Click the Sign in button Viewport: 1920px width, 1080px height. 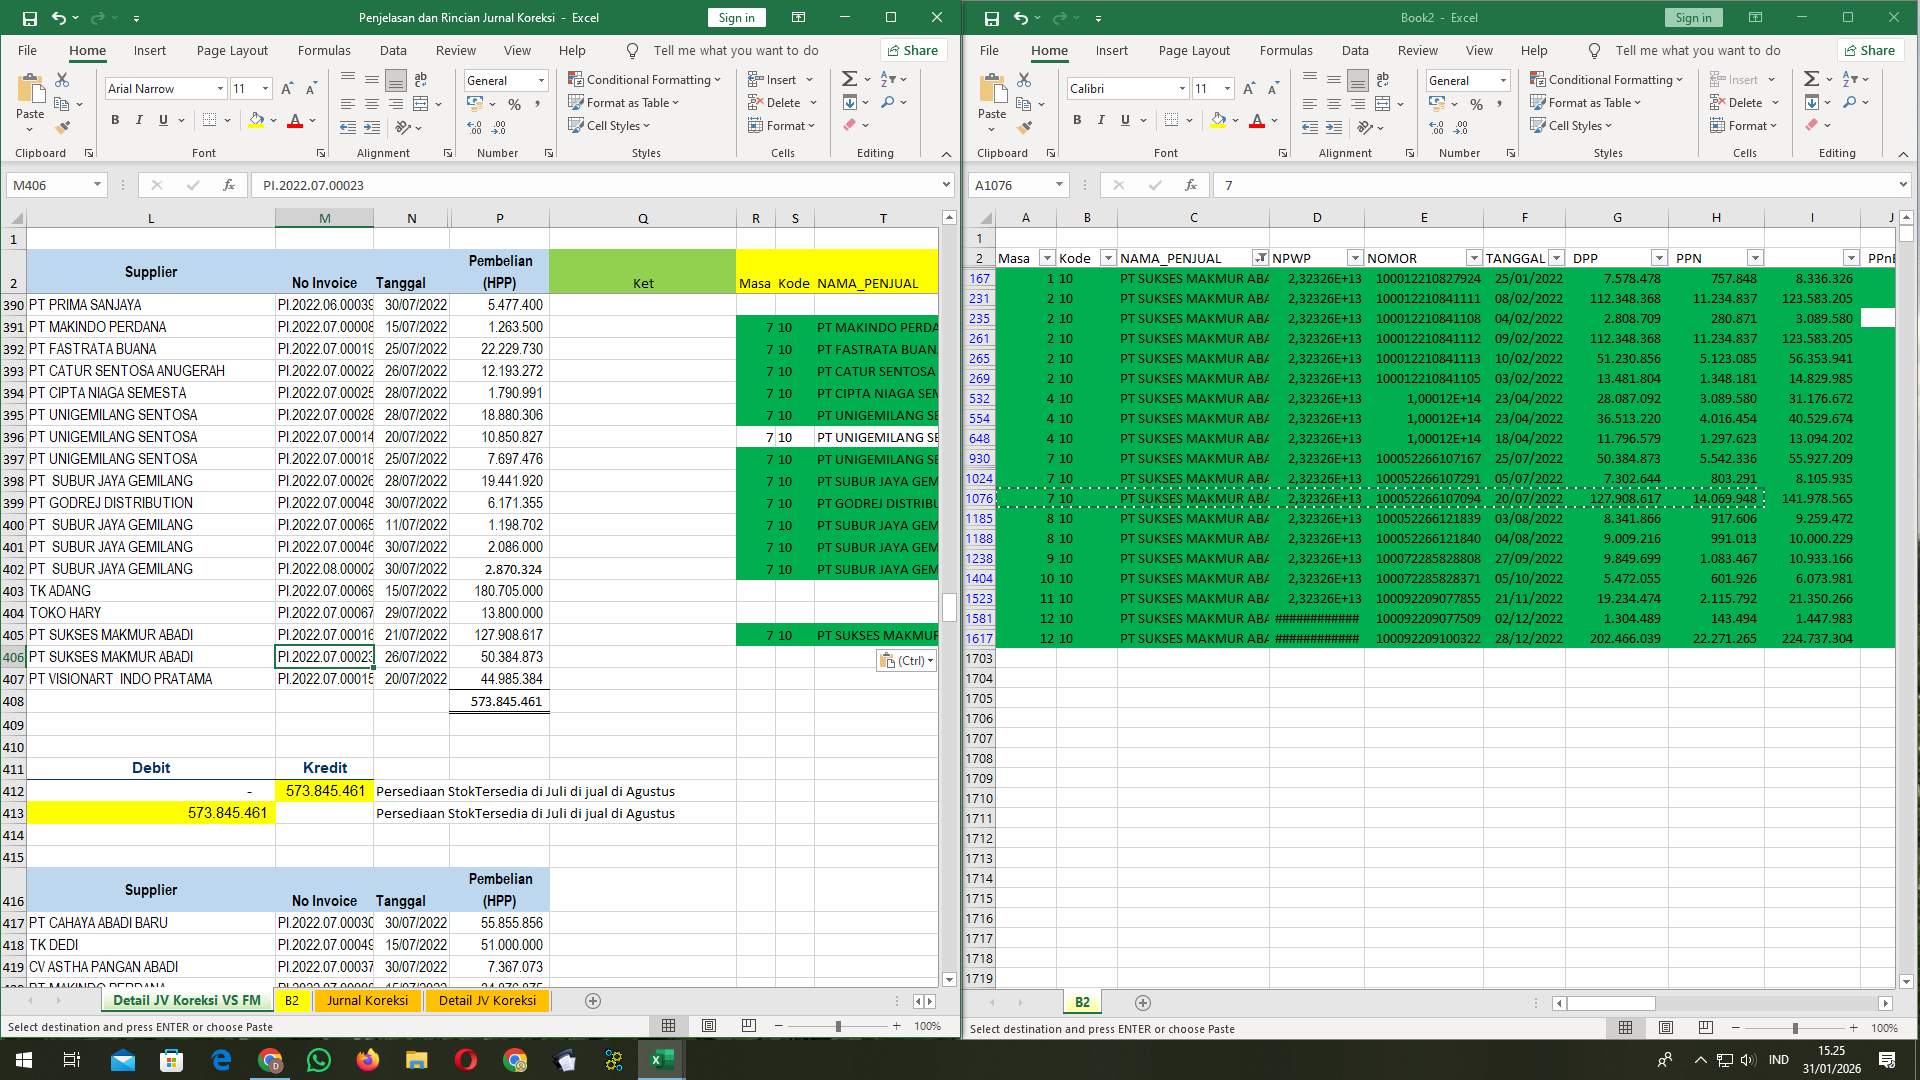(x=736, y=17)
